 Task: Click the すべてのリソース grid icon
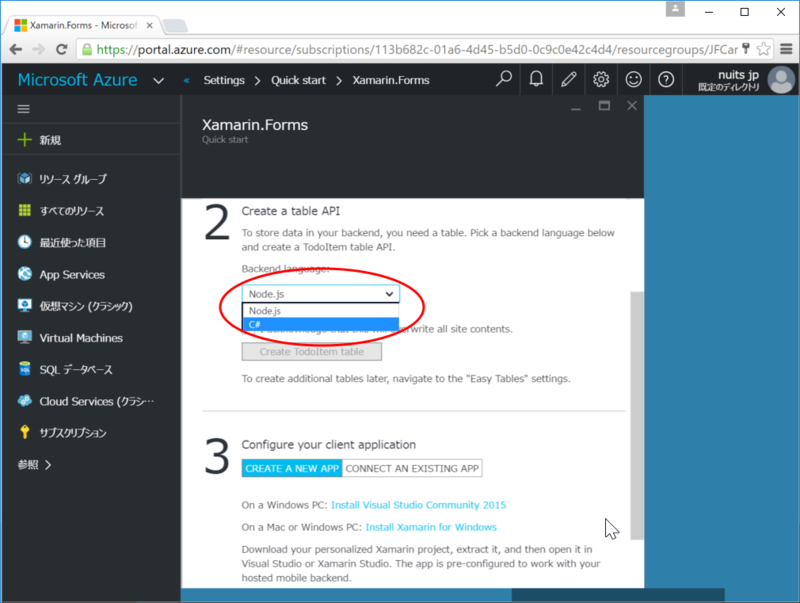[24, 210]
